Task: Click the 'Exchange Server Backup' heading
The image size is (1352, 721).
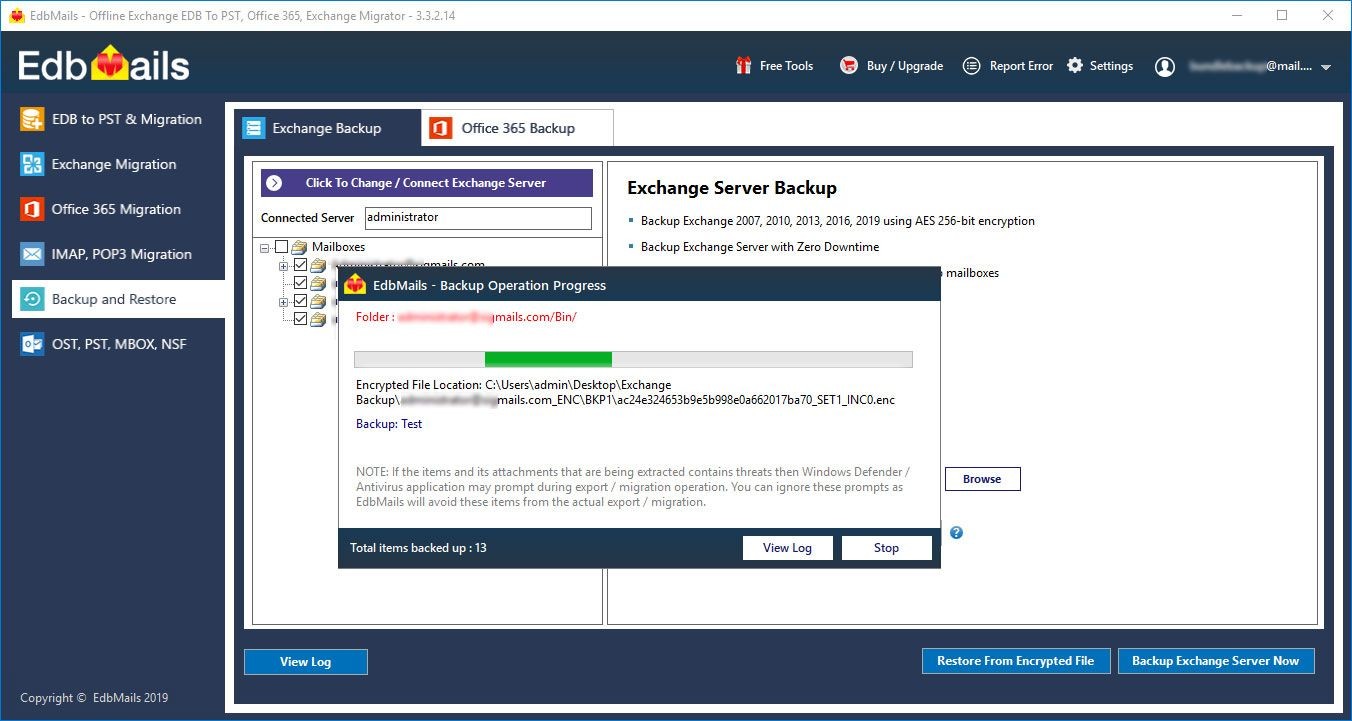Action: tap(732, 188)
